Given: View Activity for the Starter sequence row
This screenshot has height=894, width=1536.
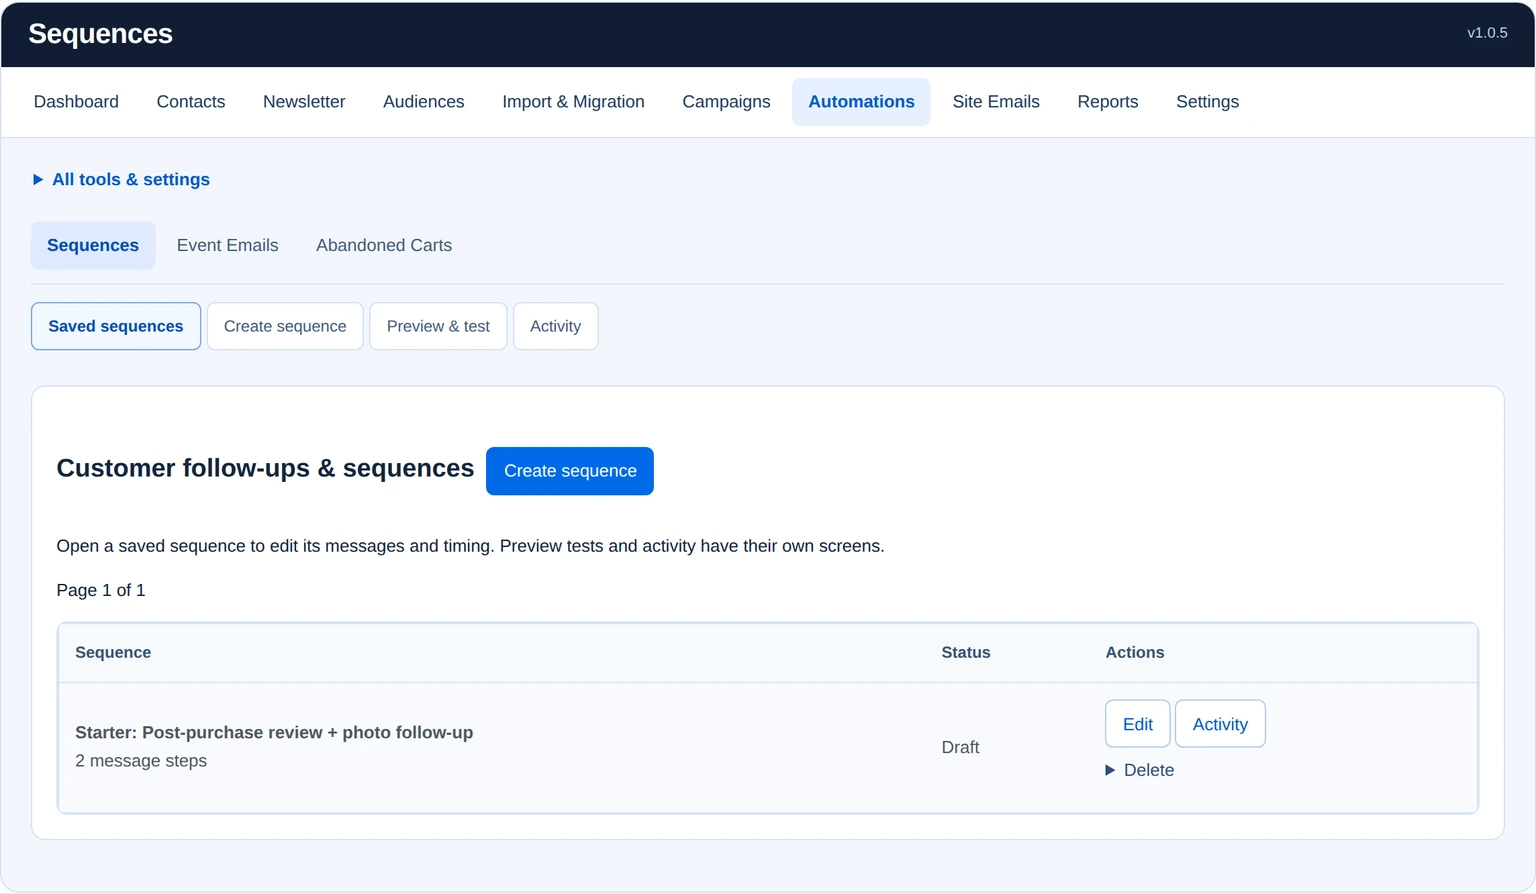Looking at the screenshot, I should 1220,724.
